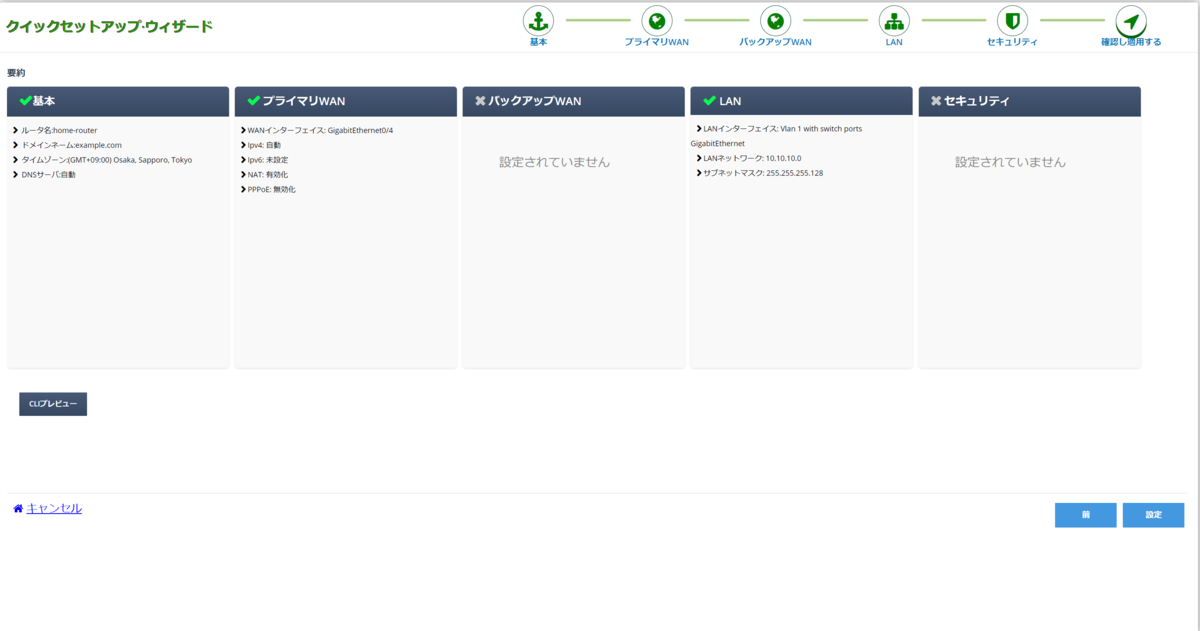Click the chevron beside LANインターフェイス entry

tap(699, 128)
